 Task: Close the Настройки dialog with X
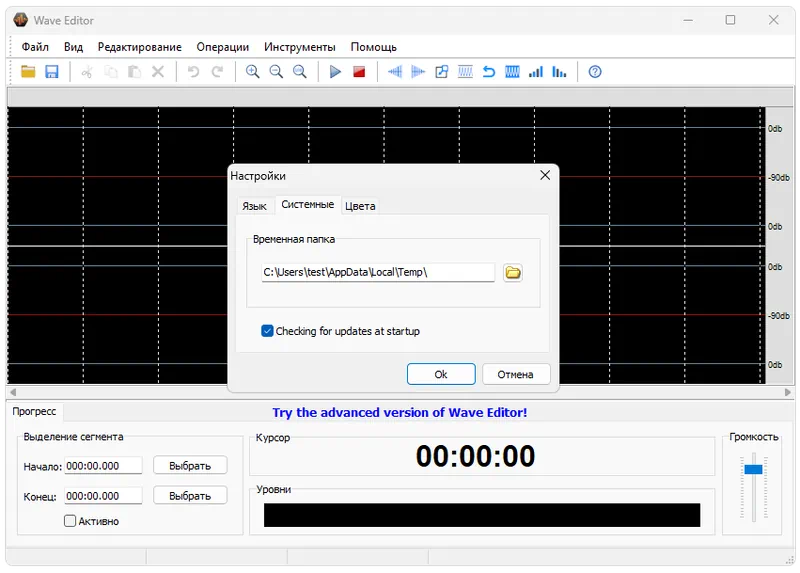tap(545, 176)
